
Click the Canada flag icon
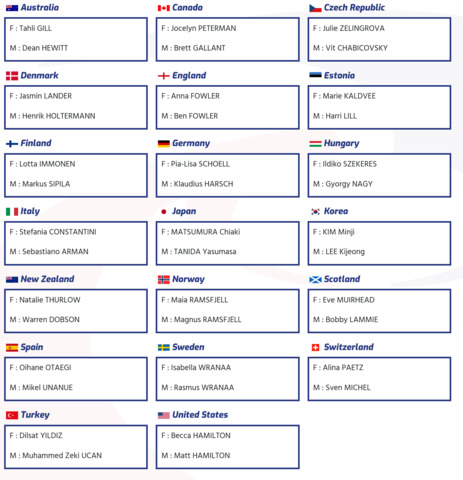164,8
